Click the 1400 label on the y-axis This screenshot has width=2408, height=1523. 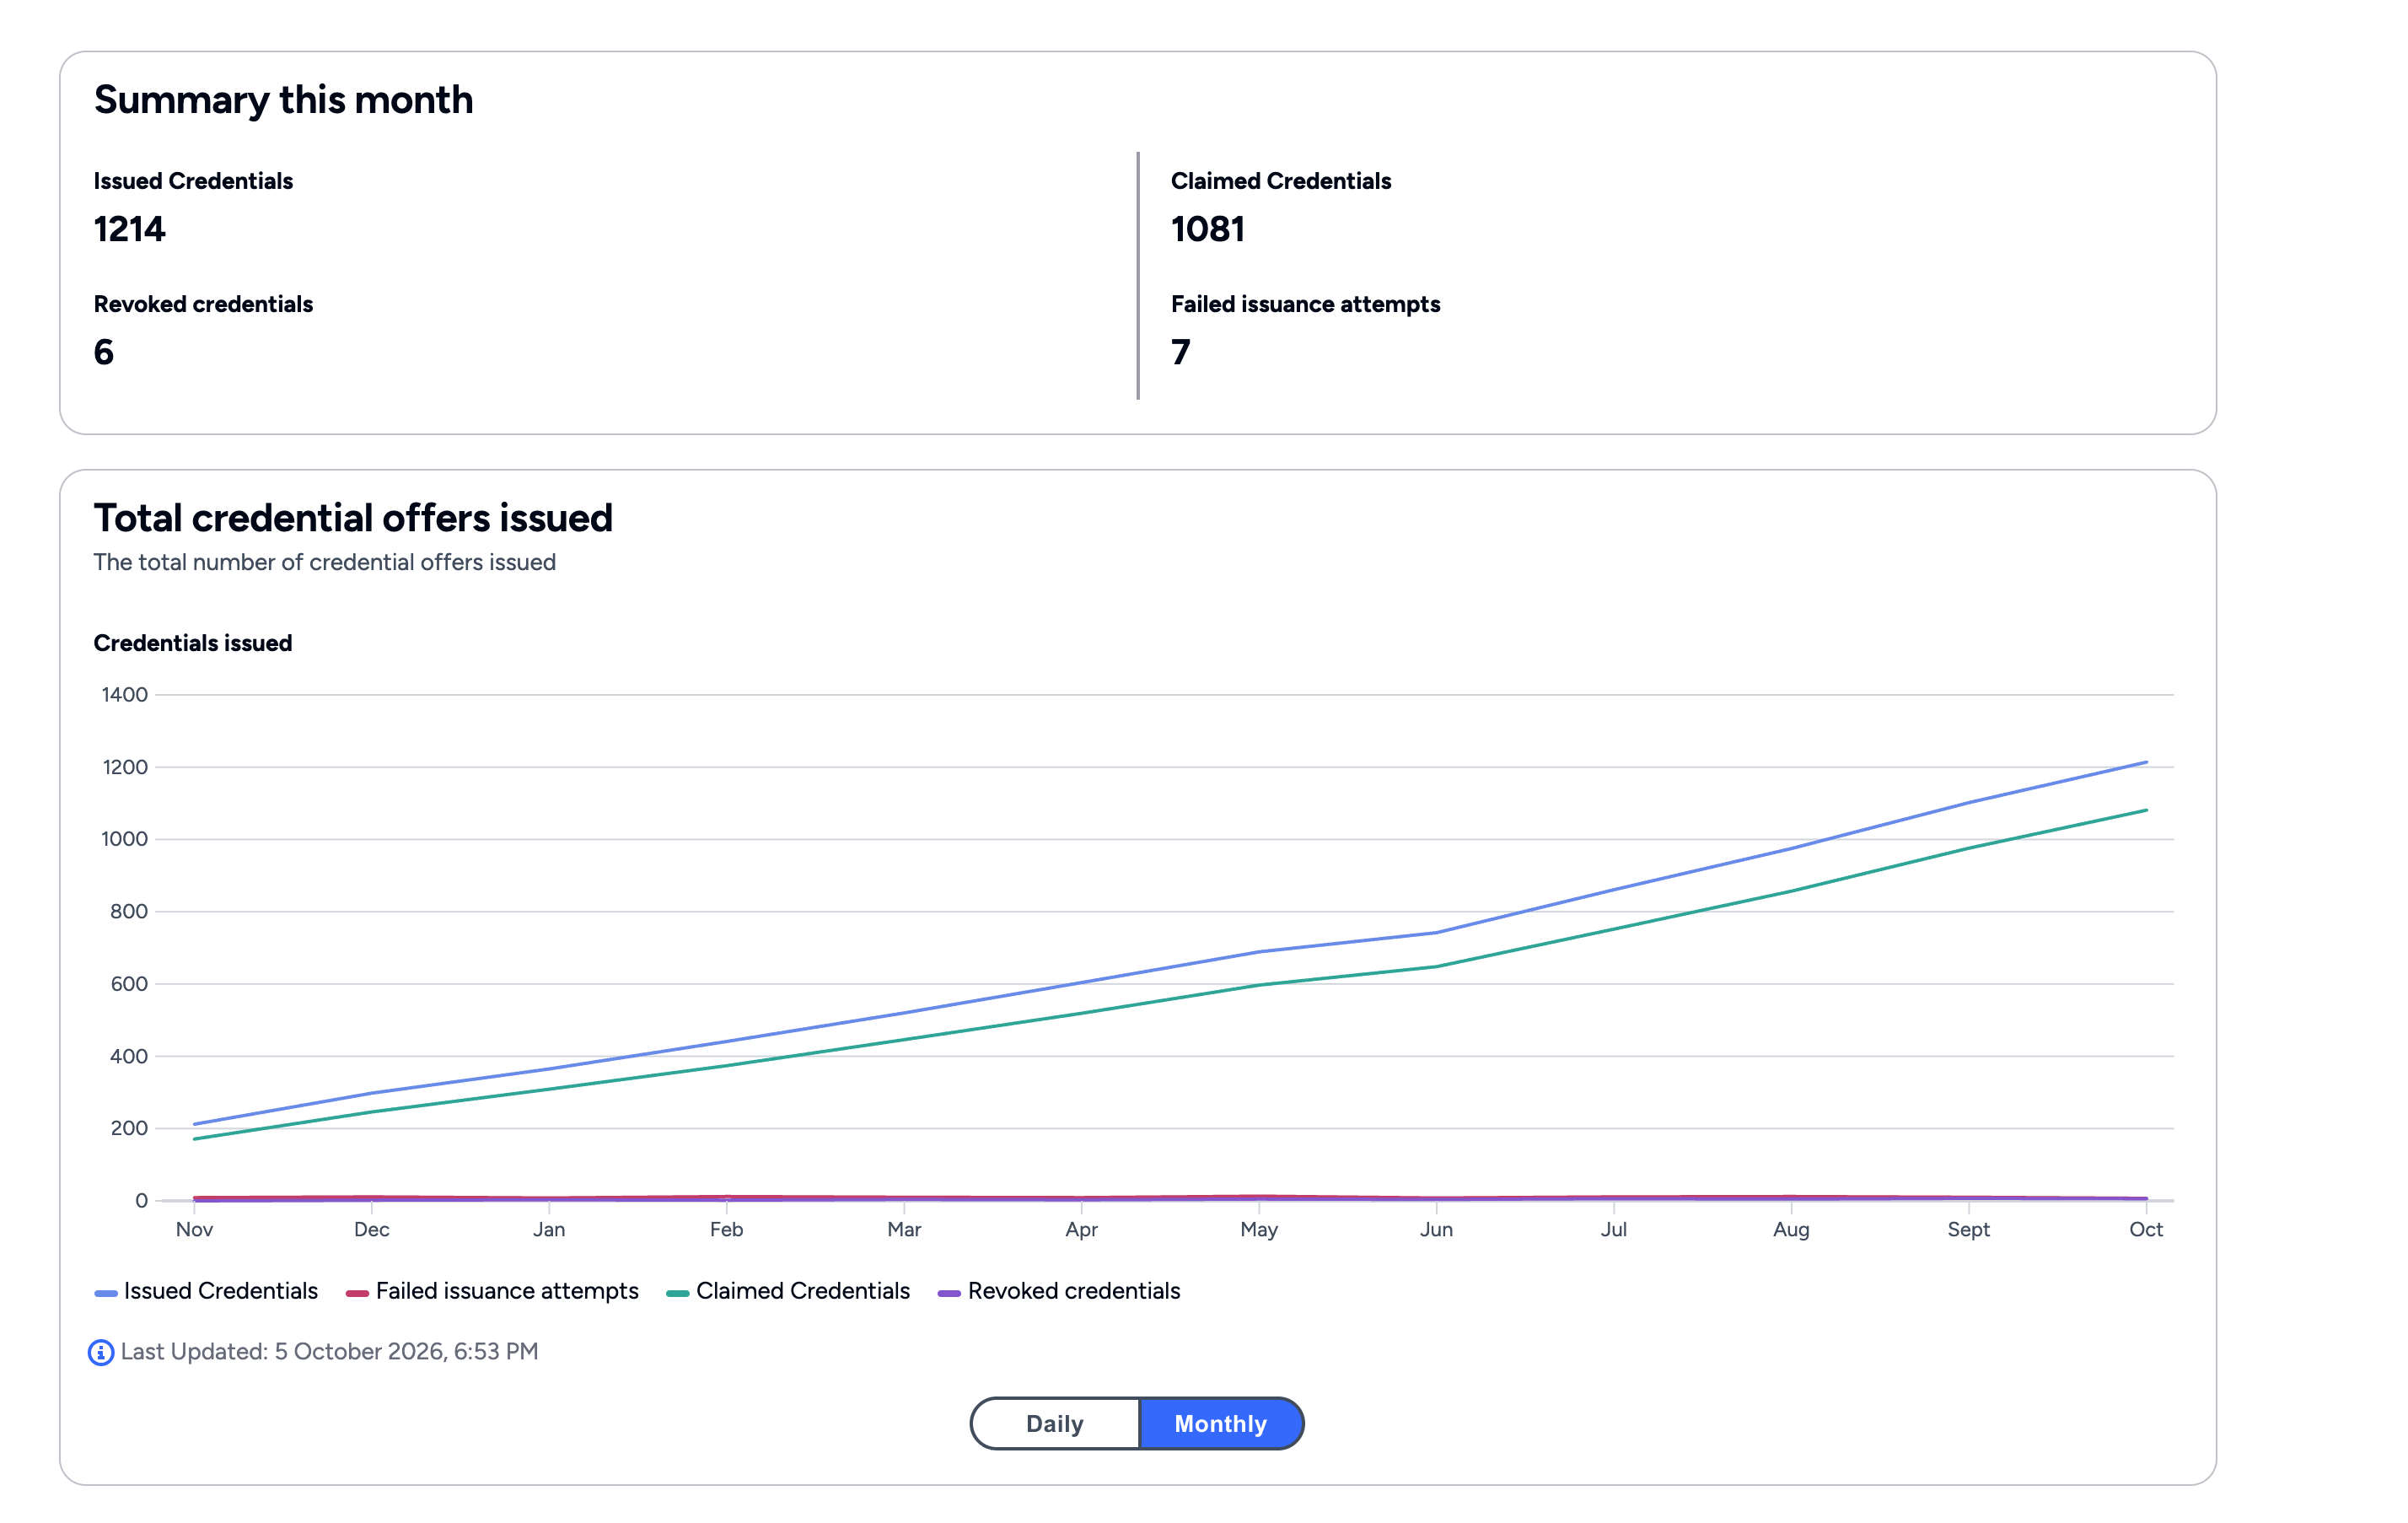pos(125,695)
